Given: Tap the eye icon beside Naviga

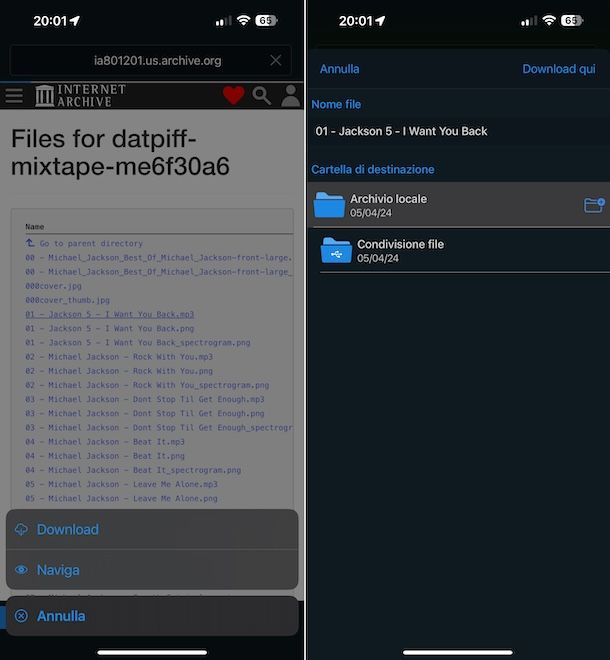Looking at the screenshot, I should click(x=21, y=570).
